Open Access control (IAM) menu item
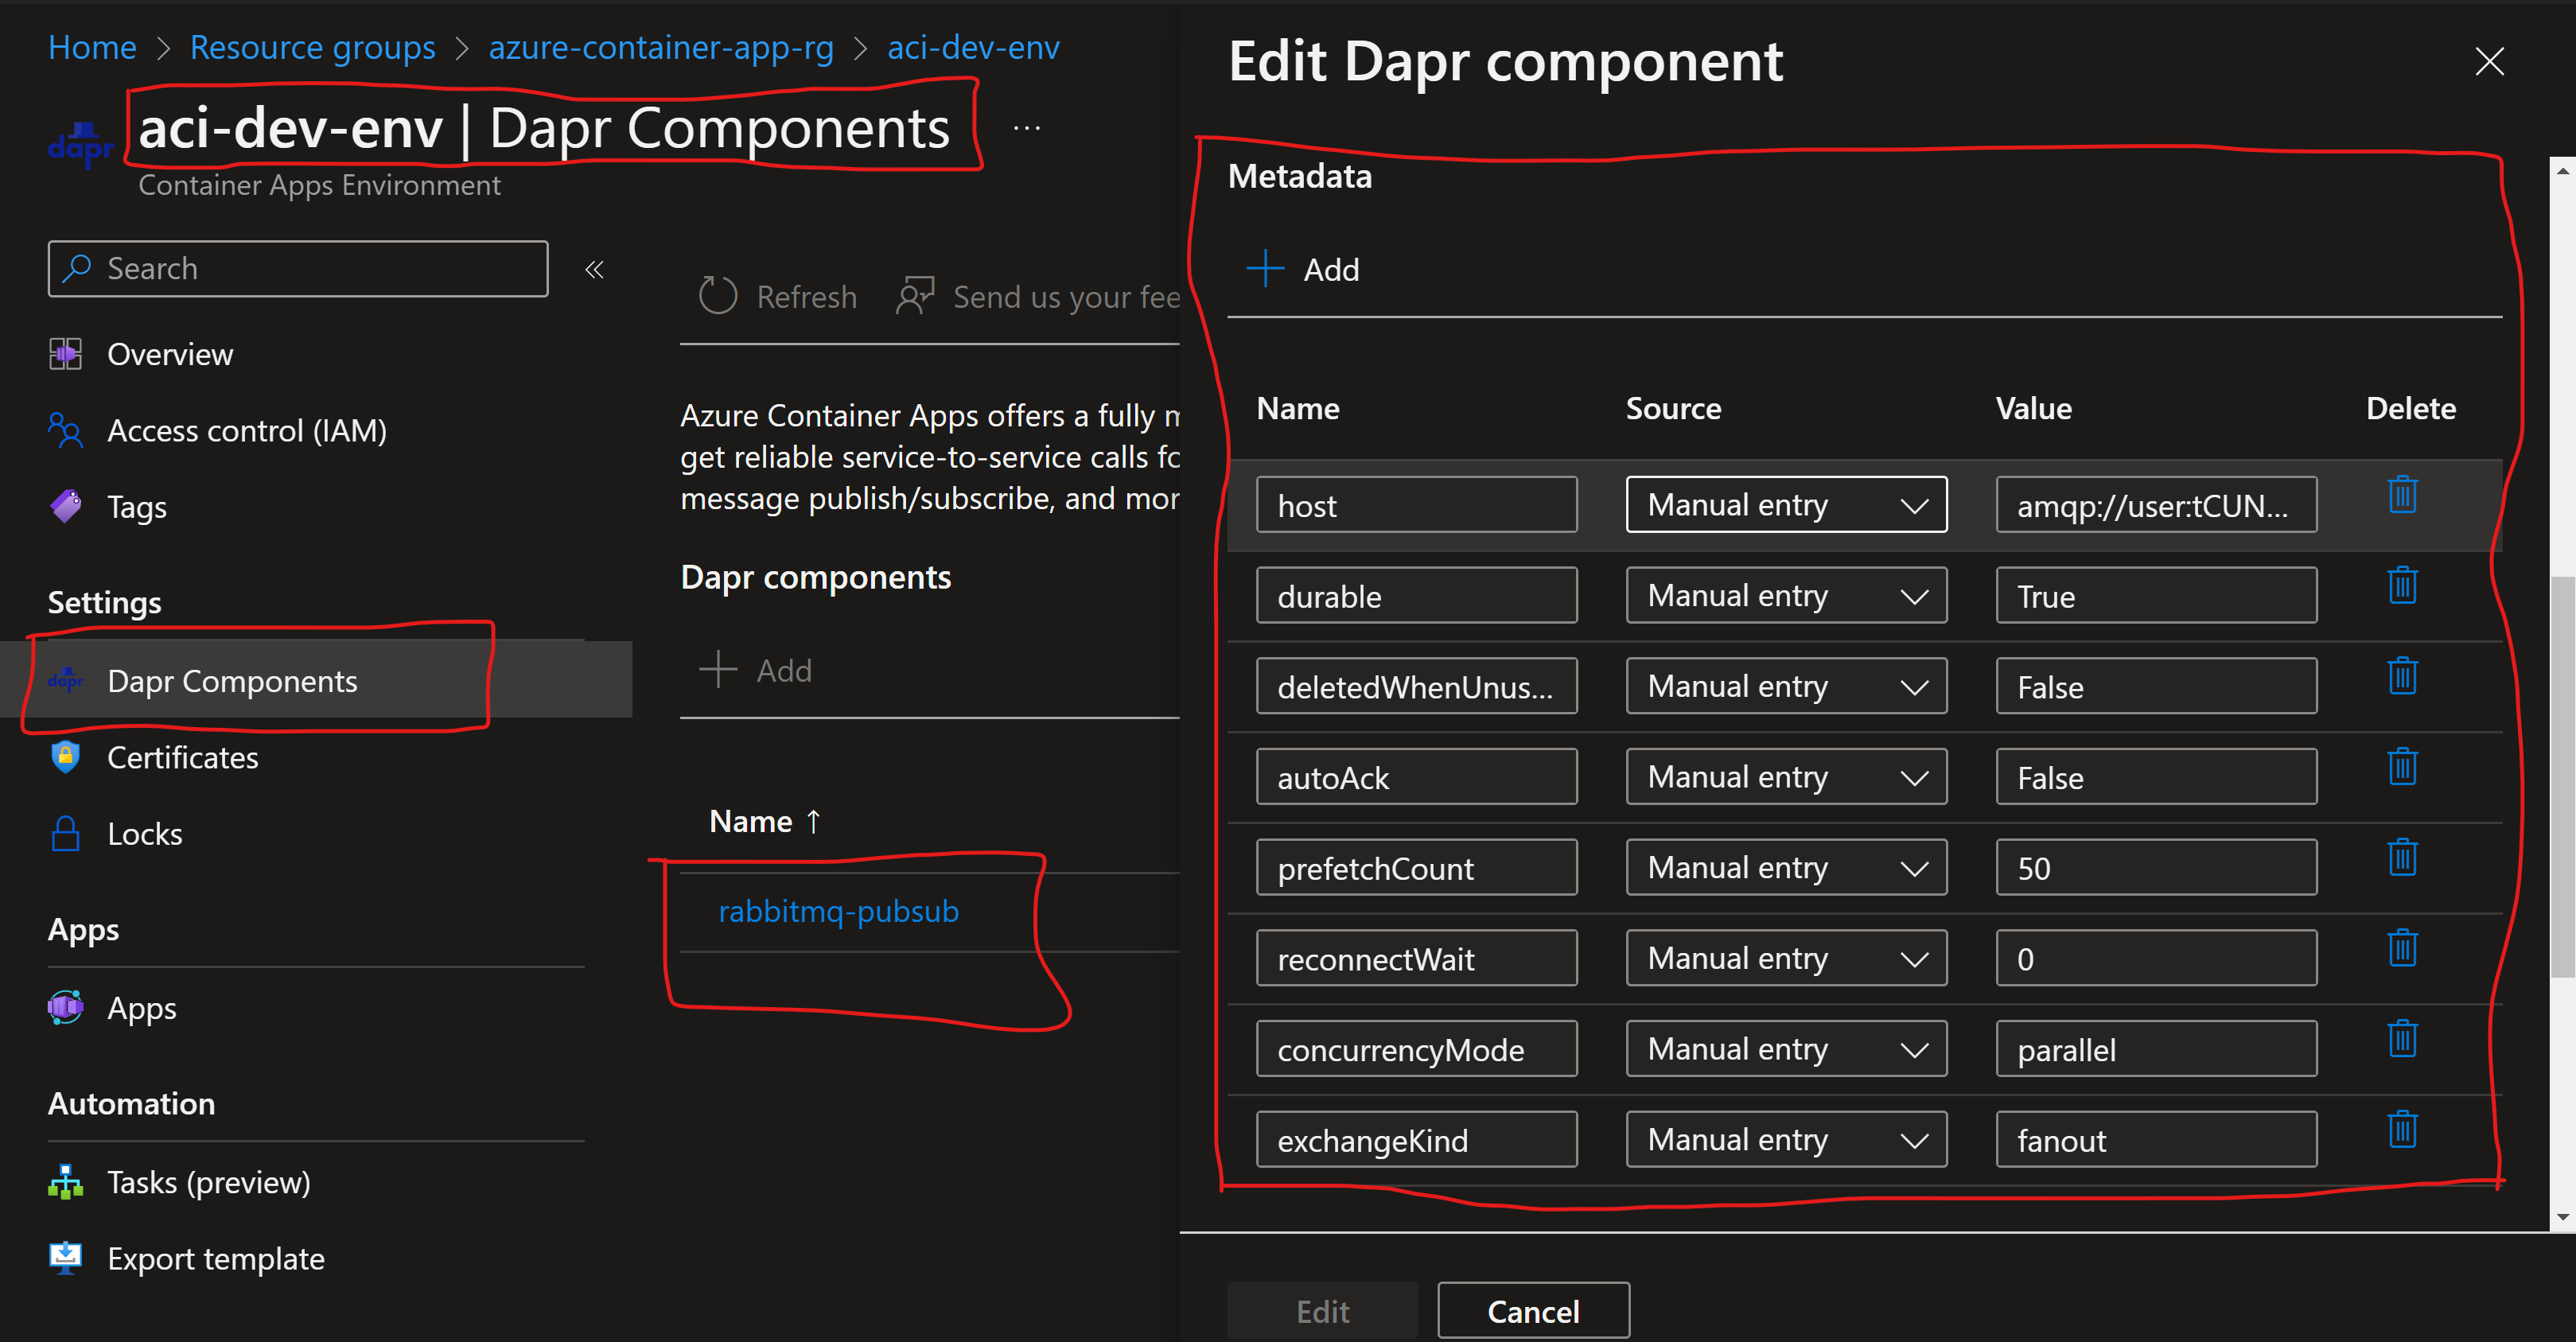2576x1342 pixels. 247,430
